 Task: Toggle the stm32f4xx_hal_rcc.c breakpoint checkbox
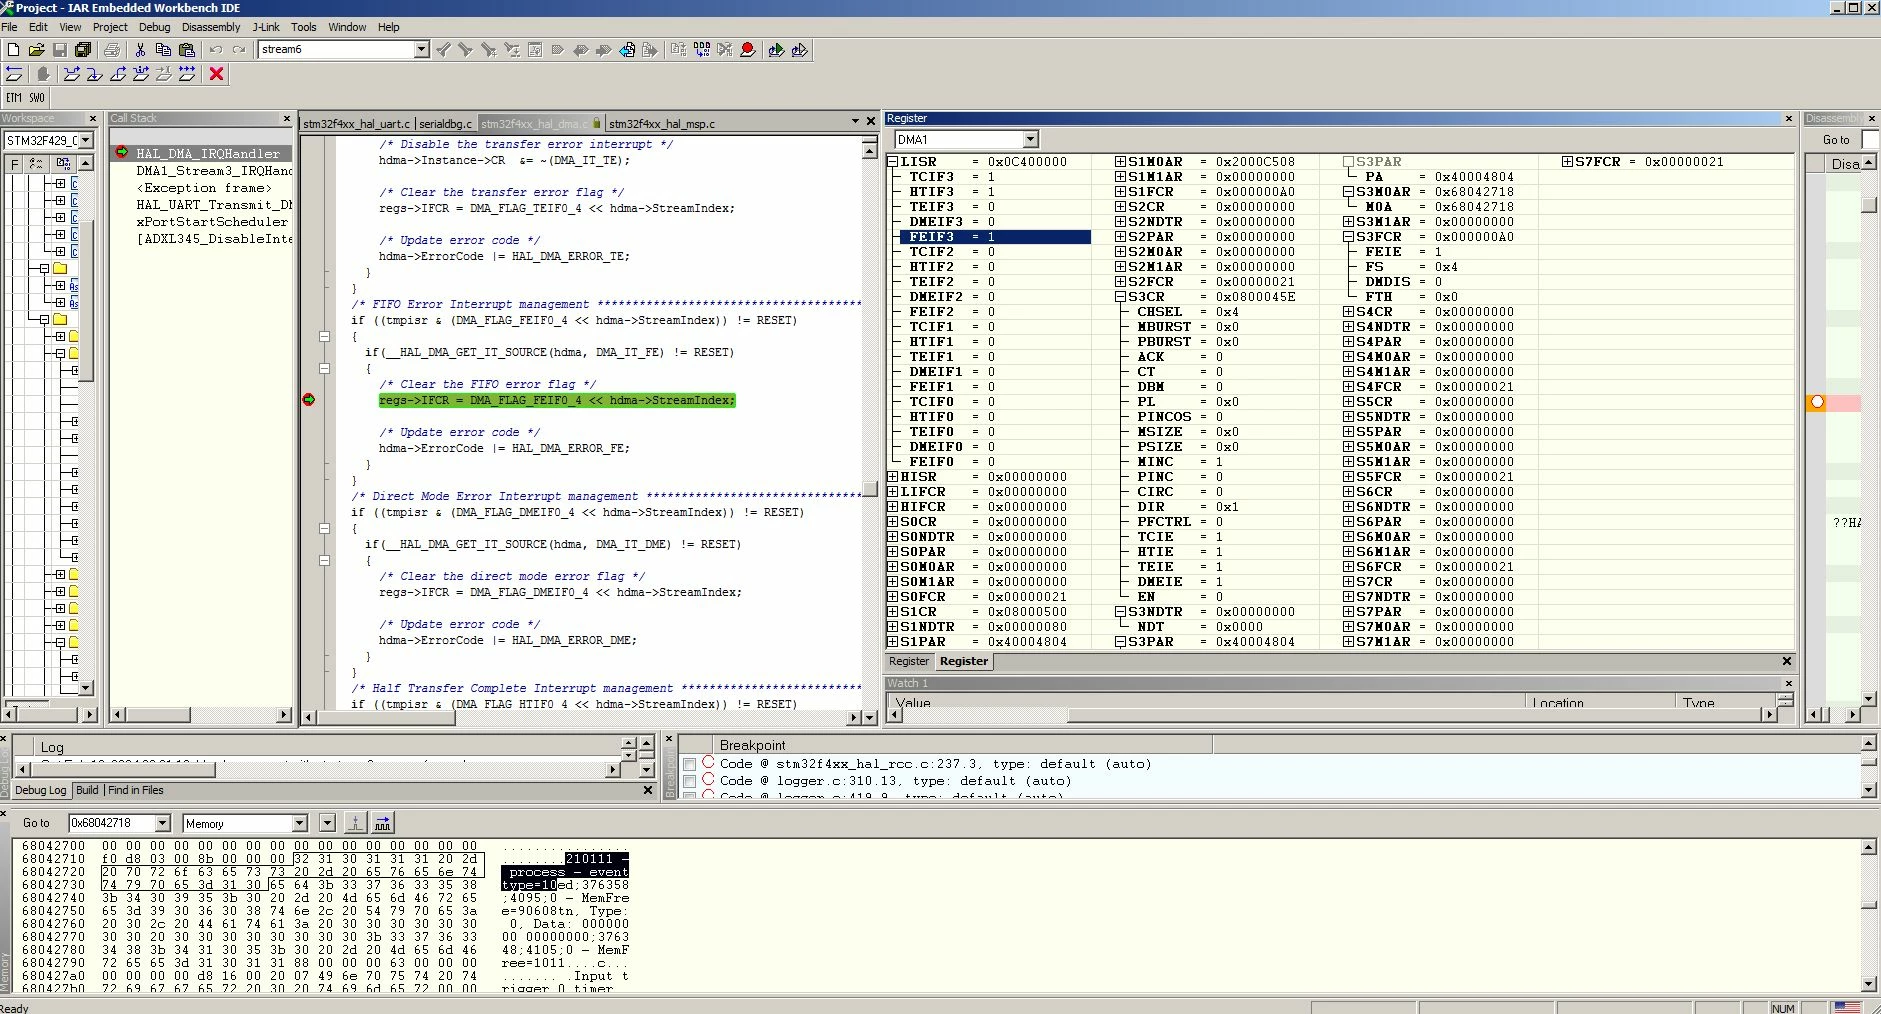point(689,764)
